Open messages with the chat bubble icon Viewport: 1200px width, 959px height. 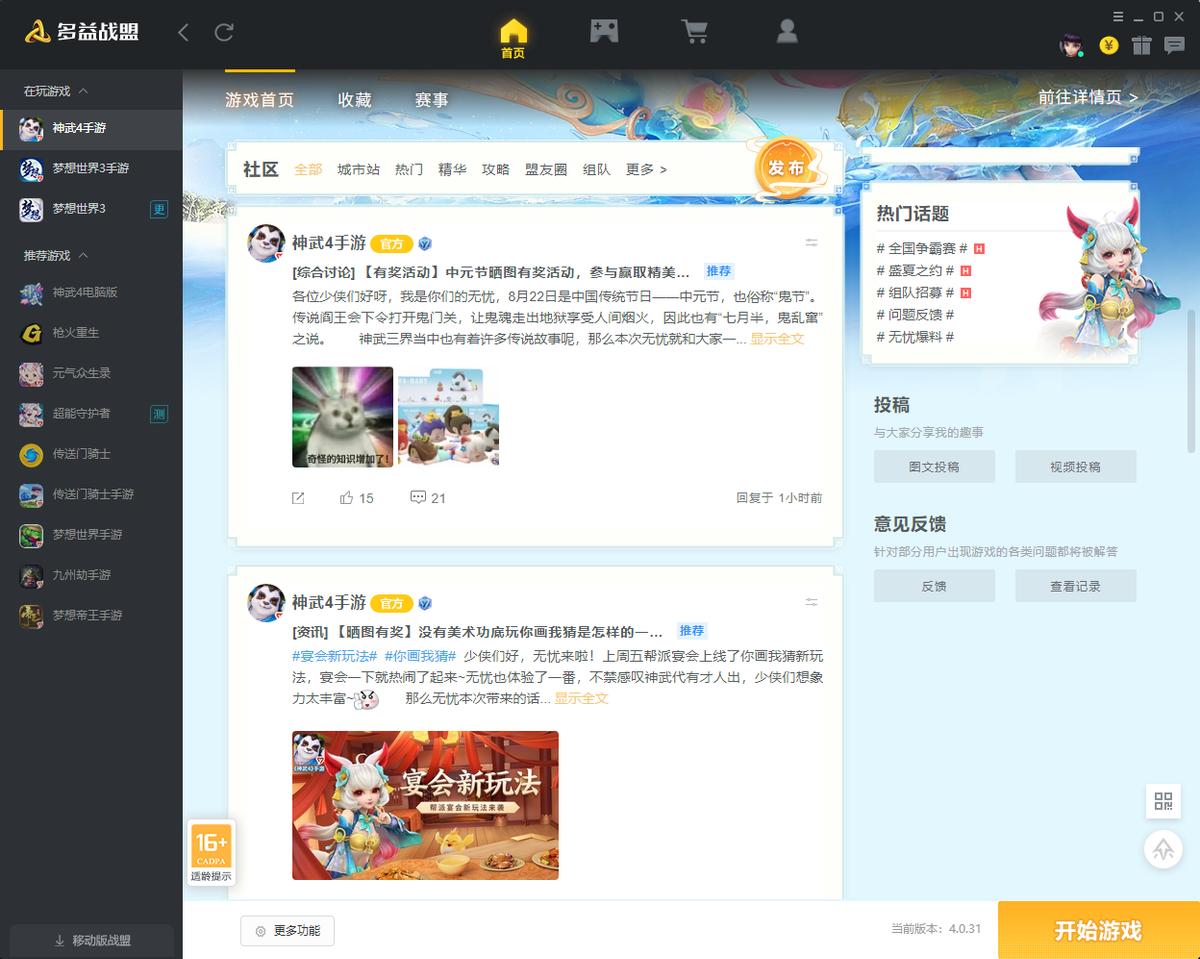click(x=1175, y=44)
